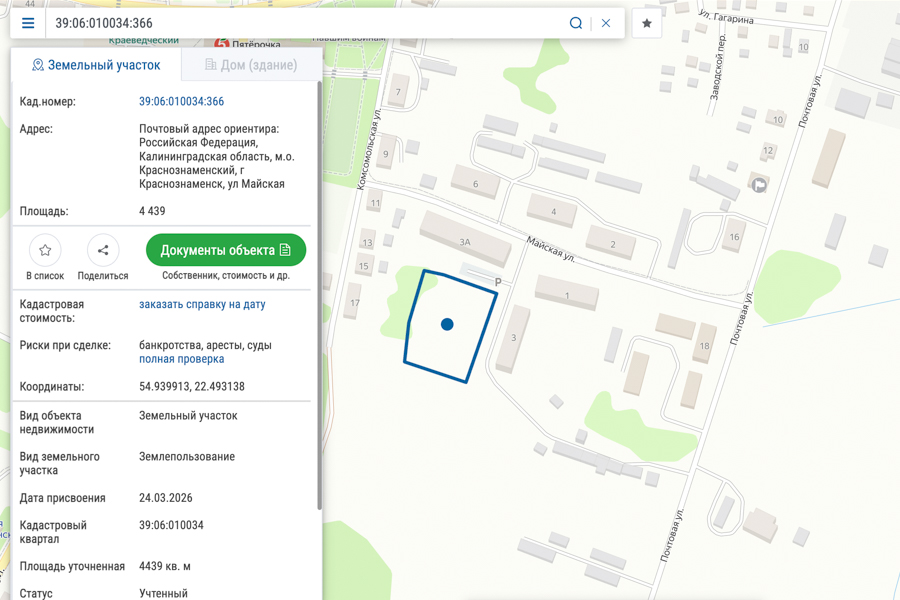Click the coordinates value 54.939913, 22.493138
900x600 pixels.
pos(192,386)
